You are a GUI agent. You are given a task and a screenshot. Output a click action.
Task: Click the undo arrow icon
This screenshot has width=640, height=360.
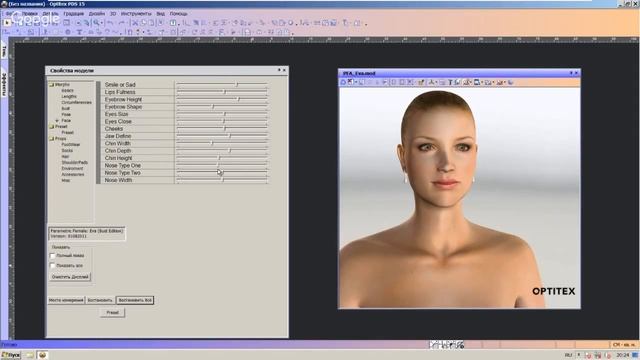(110, 23)
